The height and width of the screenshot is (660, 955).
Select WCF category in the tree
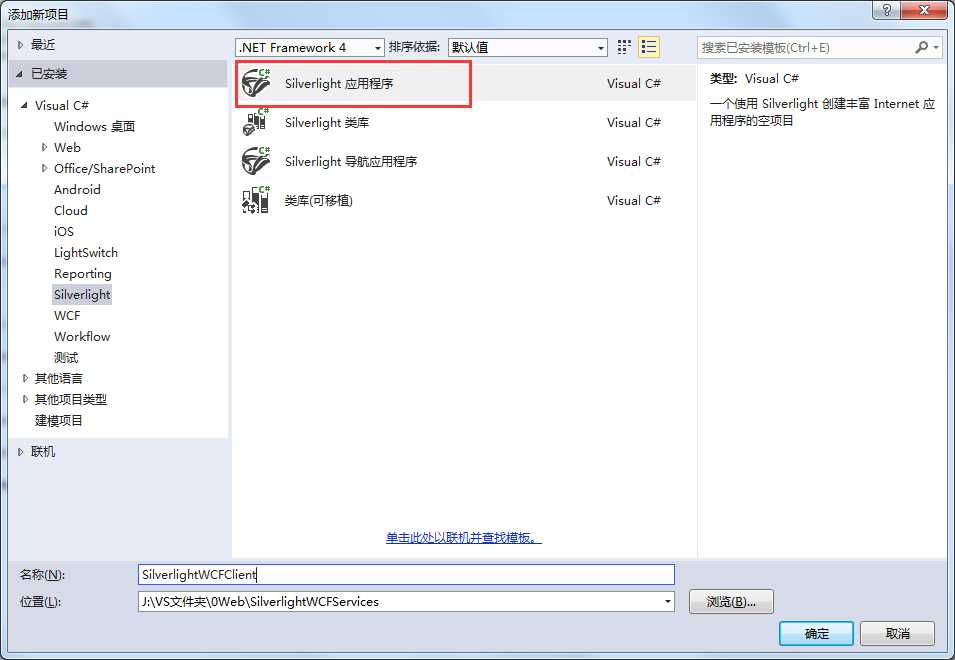click(67, 315)
